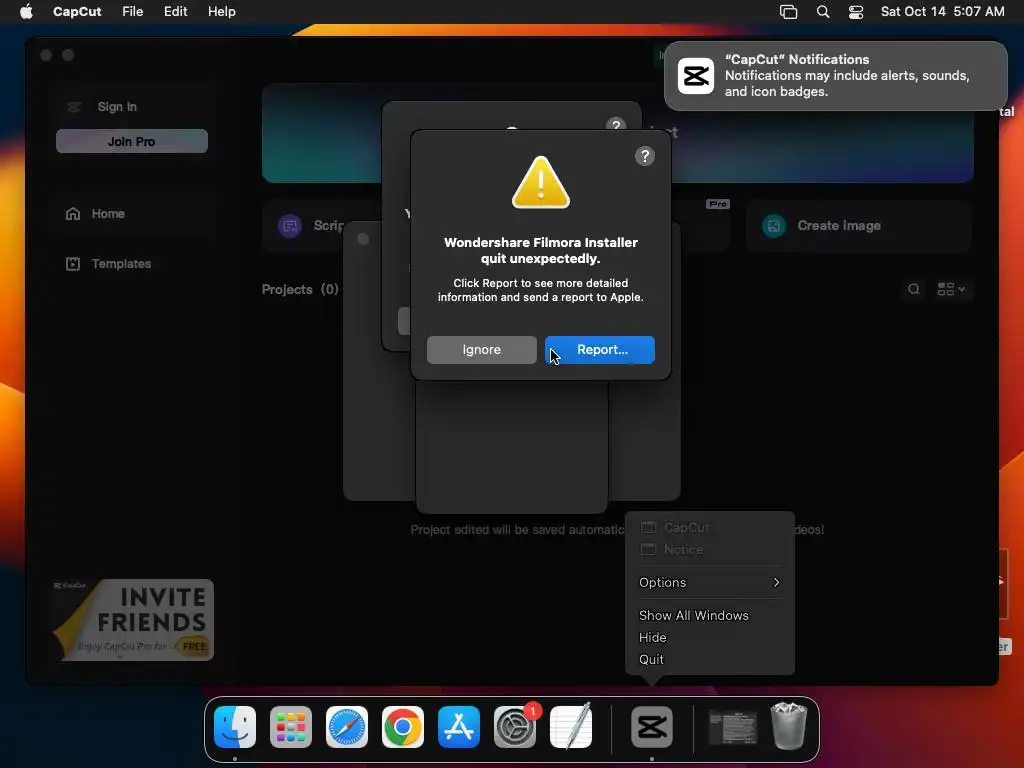Open Templates in CapCut sidebar

[x=121, y=264]
